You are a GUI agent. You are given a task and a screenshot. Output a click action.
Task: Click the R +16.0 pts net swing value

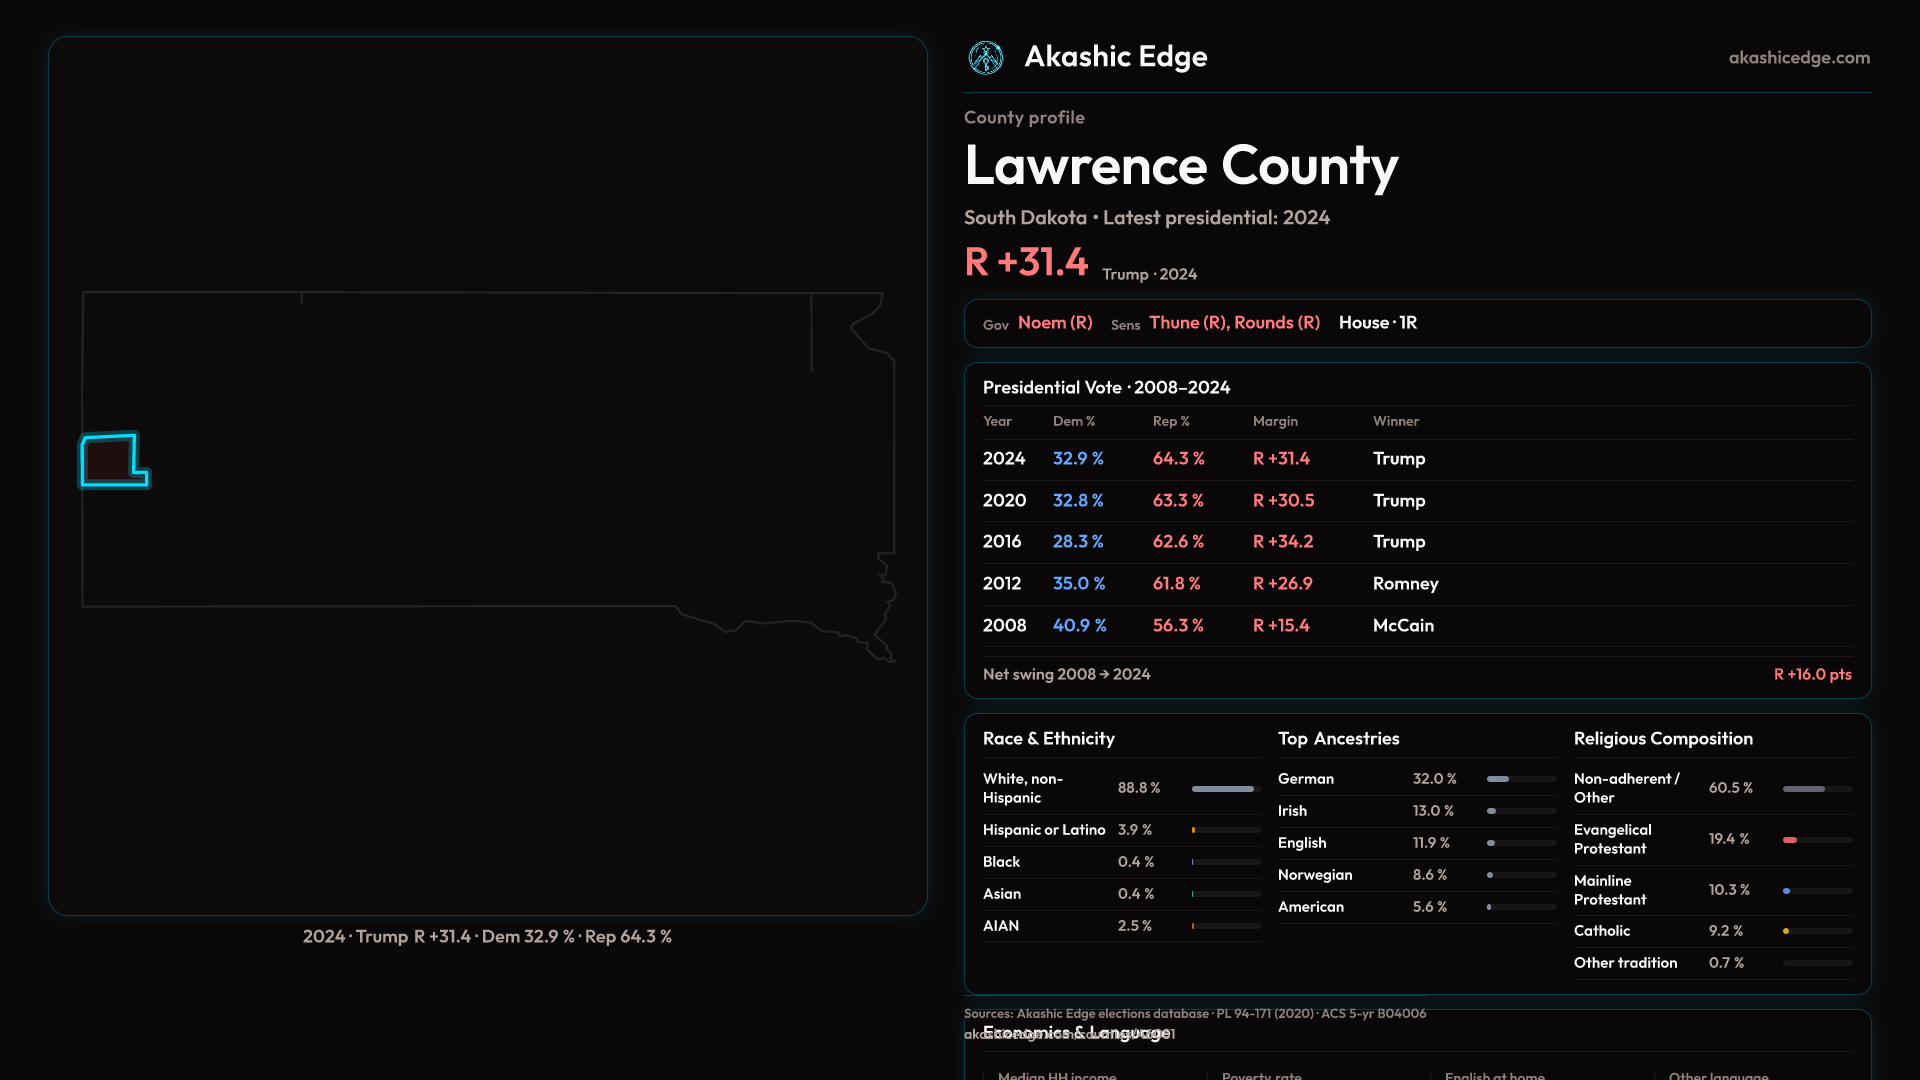coord(1812,675)
